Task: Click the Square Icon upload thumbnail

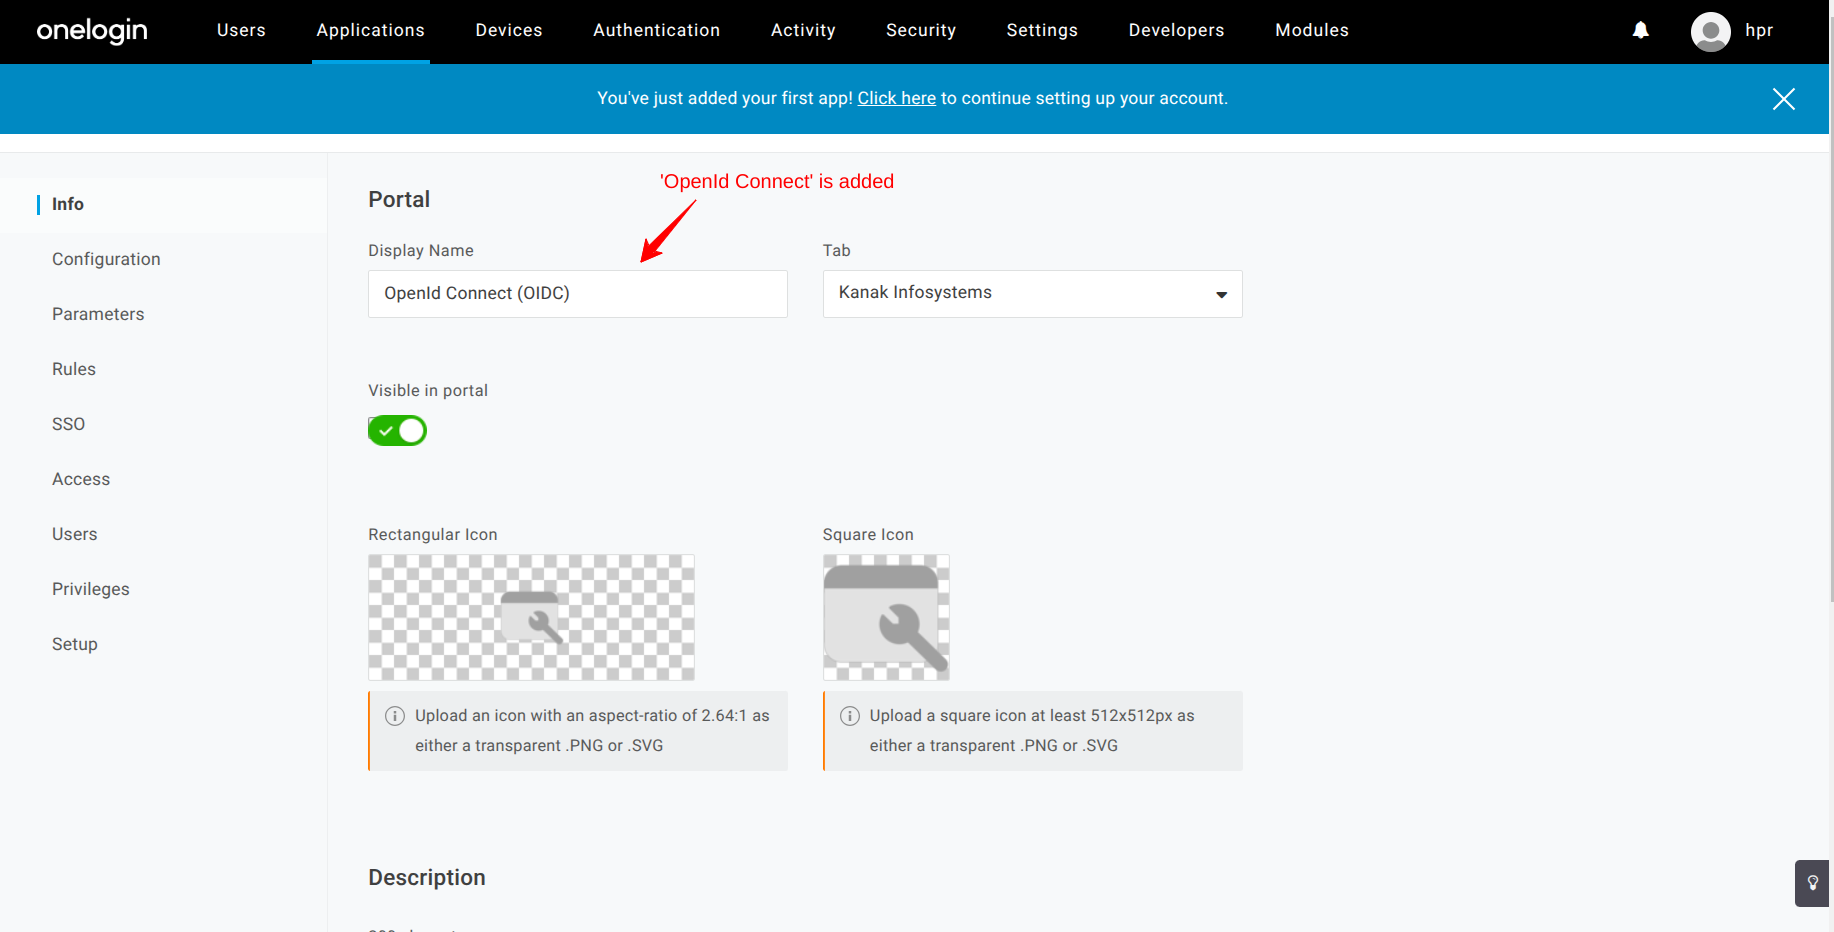Action: [886, 618]
